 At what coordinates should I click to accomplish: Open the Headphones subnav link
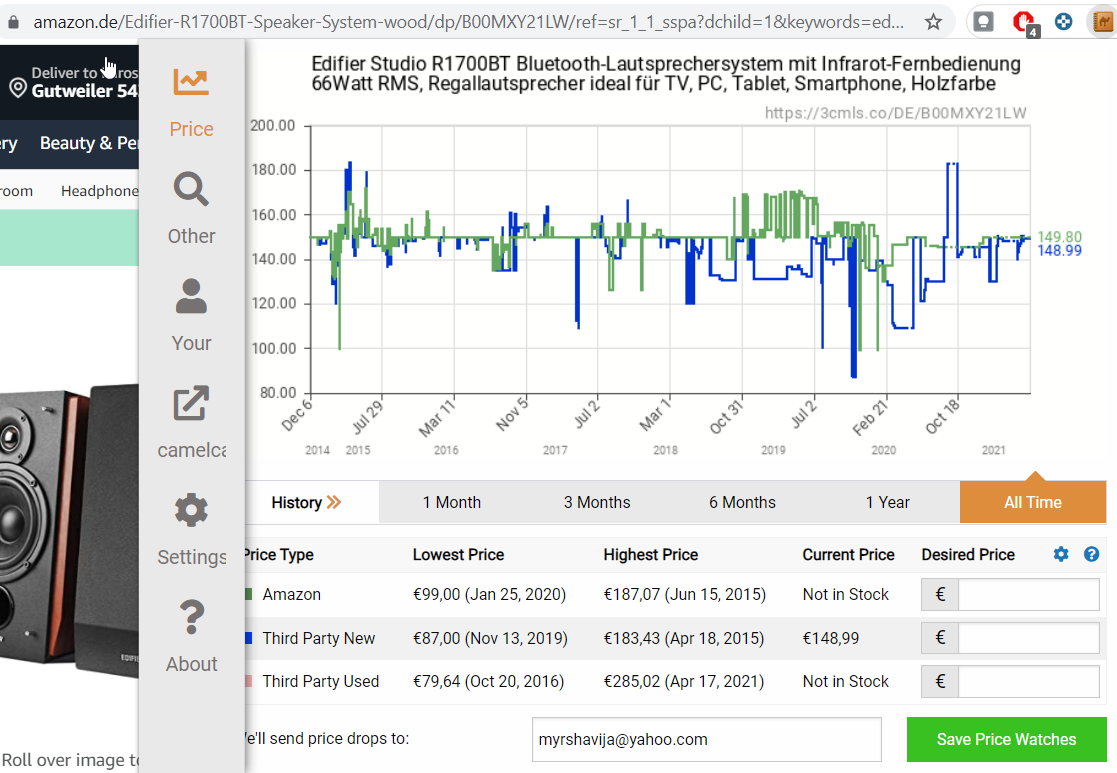pos(100,191)
